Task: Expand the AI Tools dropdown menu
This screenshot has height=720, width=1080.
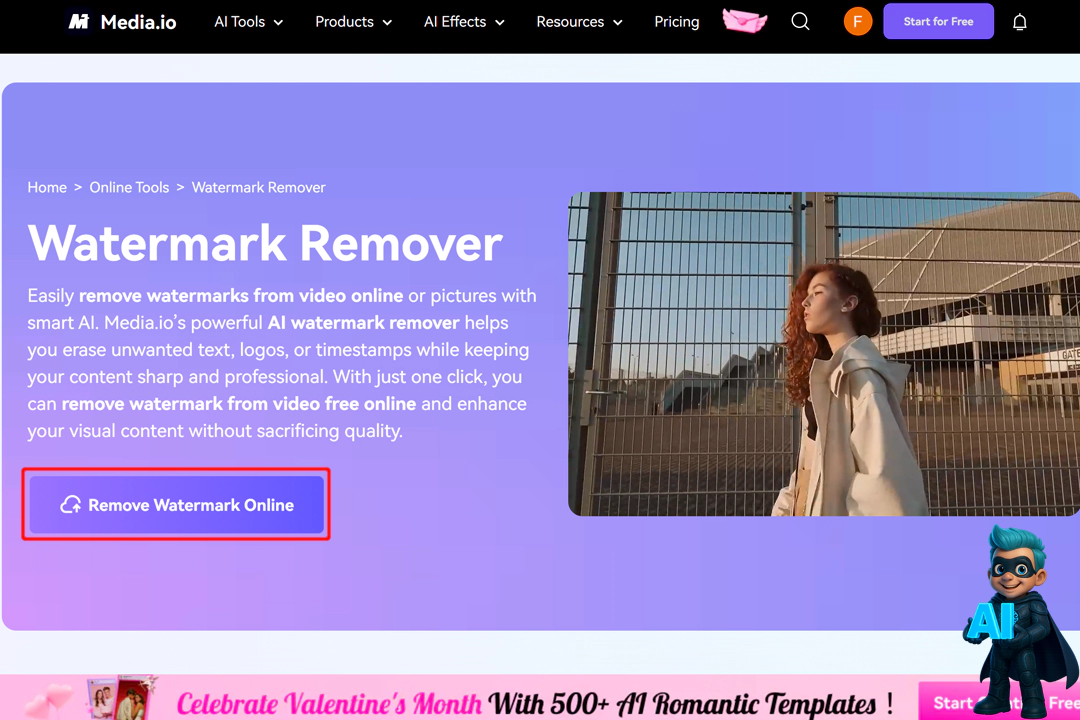Action: pyautogui.click(x=249, y=22)
